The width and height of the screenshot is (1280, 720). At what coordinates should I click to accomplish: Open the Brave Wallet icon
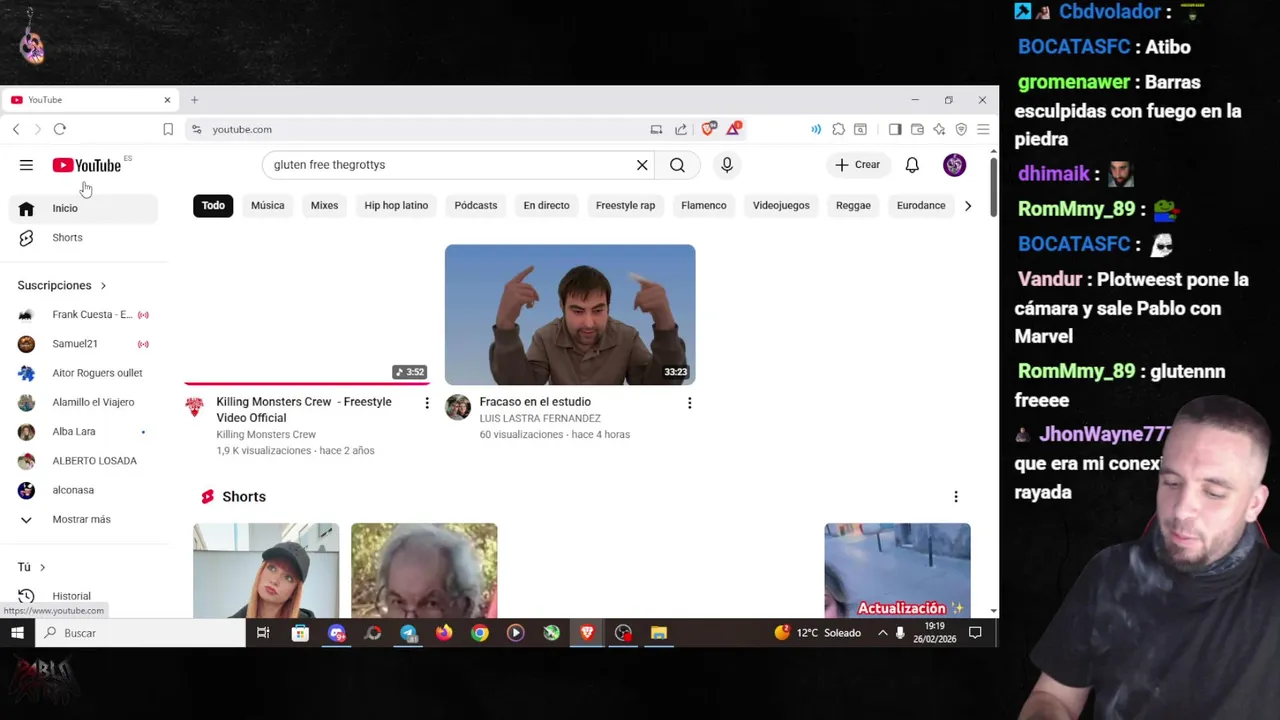coord(917,129)
